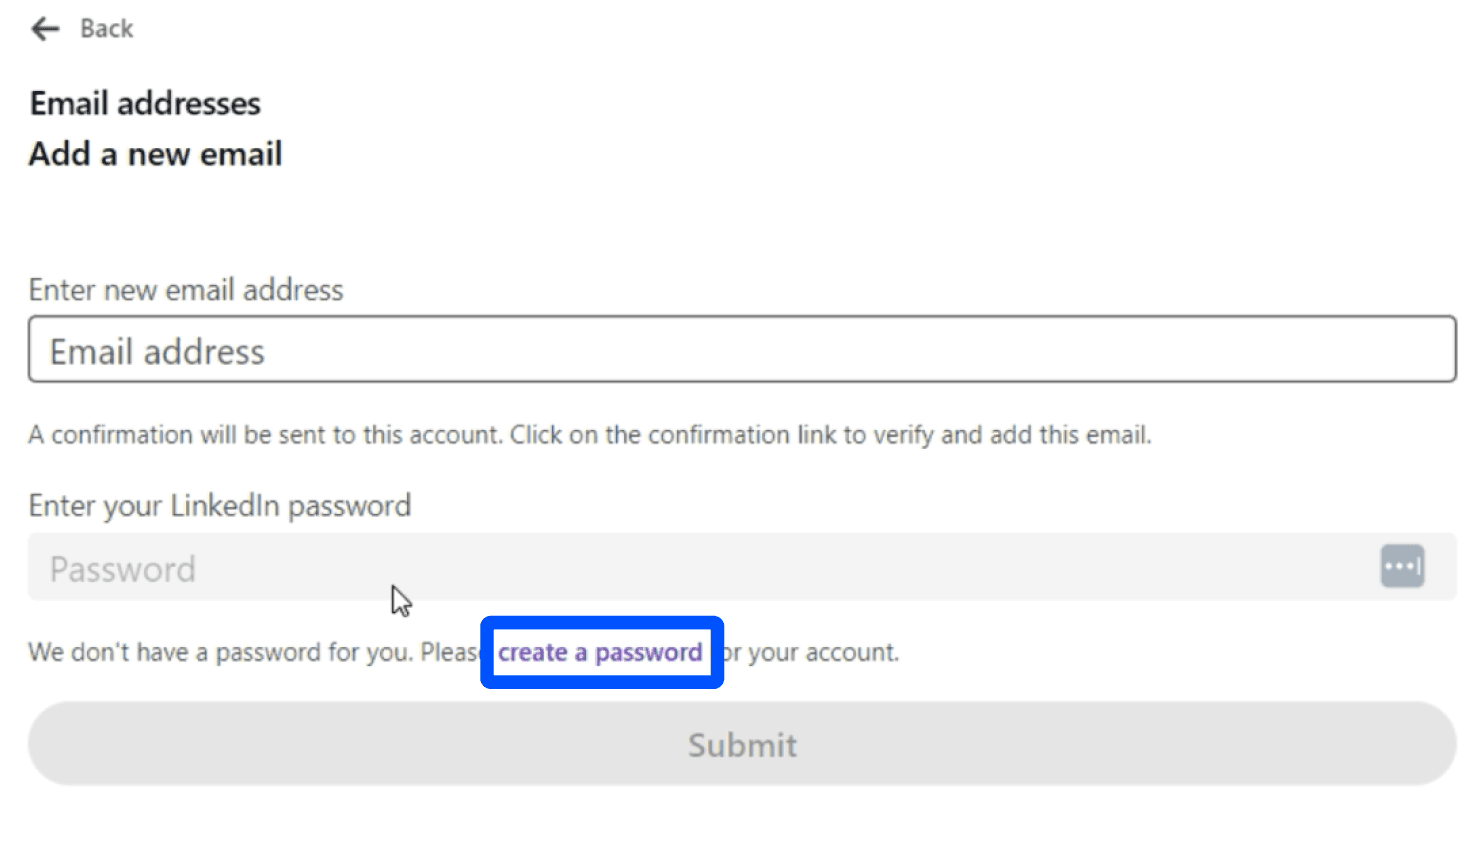Click the gray Submit button
This screenshot has height=842, width=1482.
(742, 744)
